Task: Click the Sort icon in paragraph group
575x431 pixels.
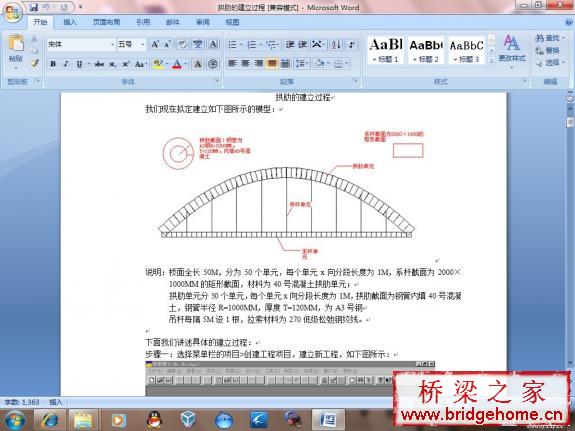Action: [336, 45]
